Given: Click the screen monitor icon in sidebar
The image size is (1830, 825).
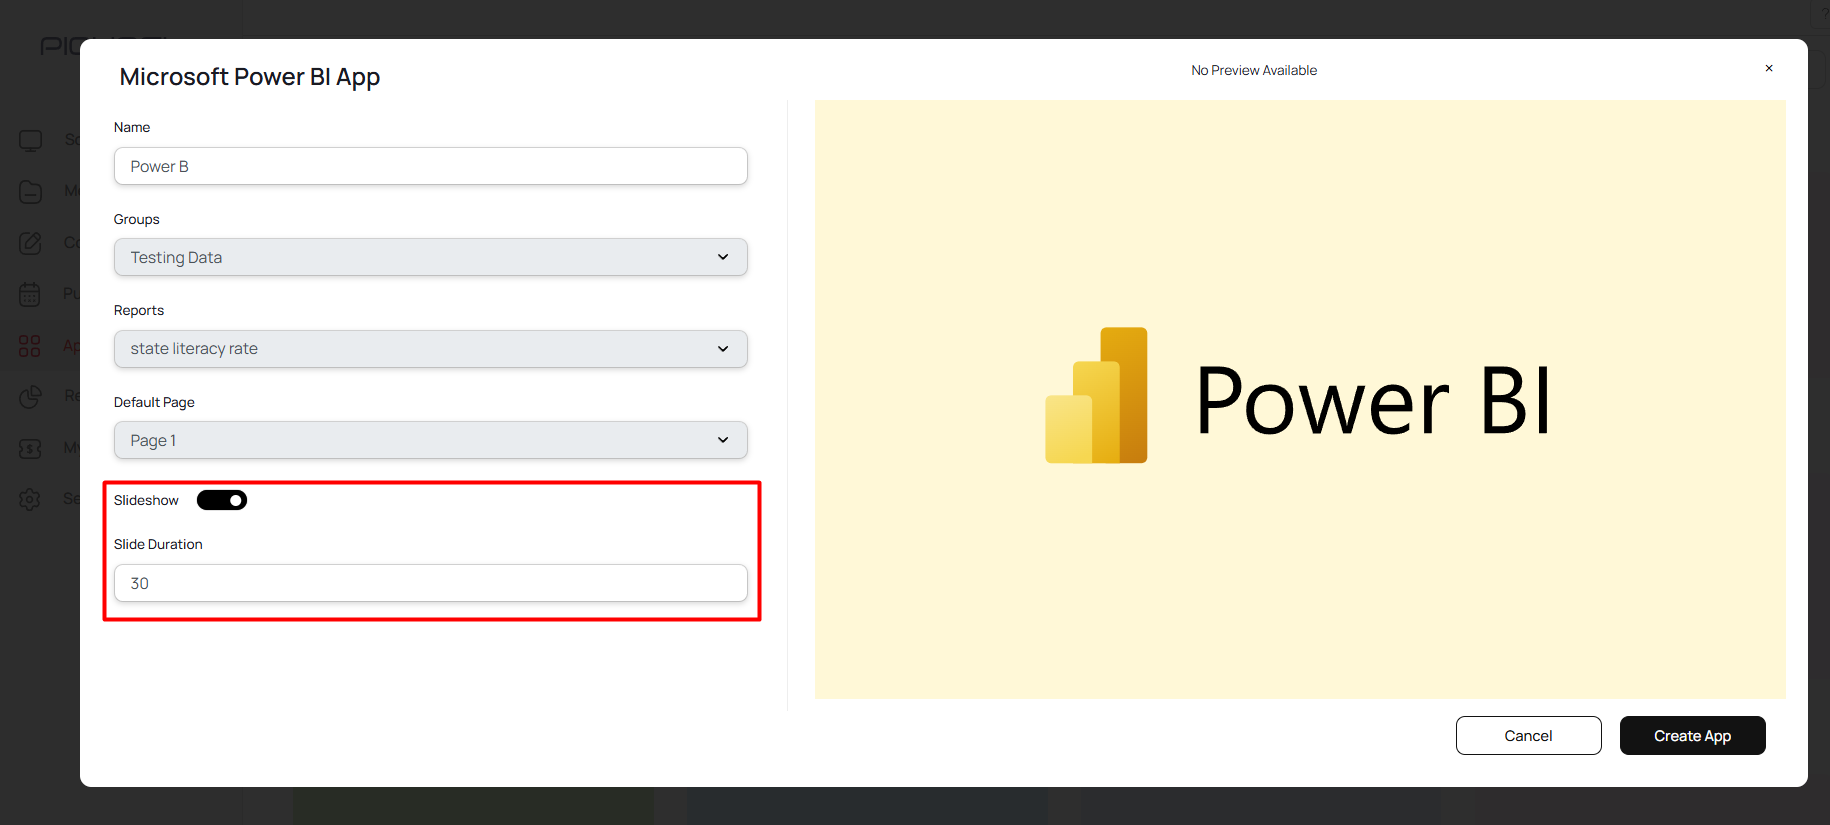Looking at the screenshot, I should point(31,140).
